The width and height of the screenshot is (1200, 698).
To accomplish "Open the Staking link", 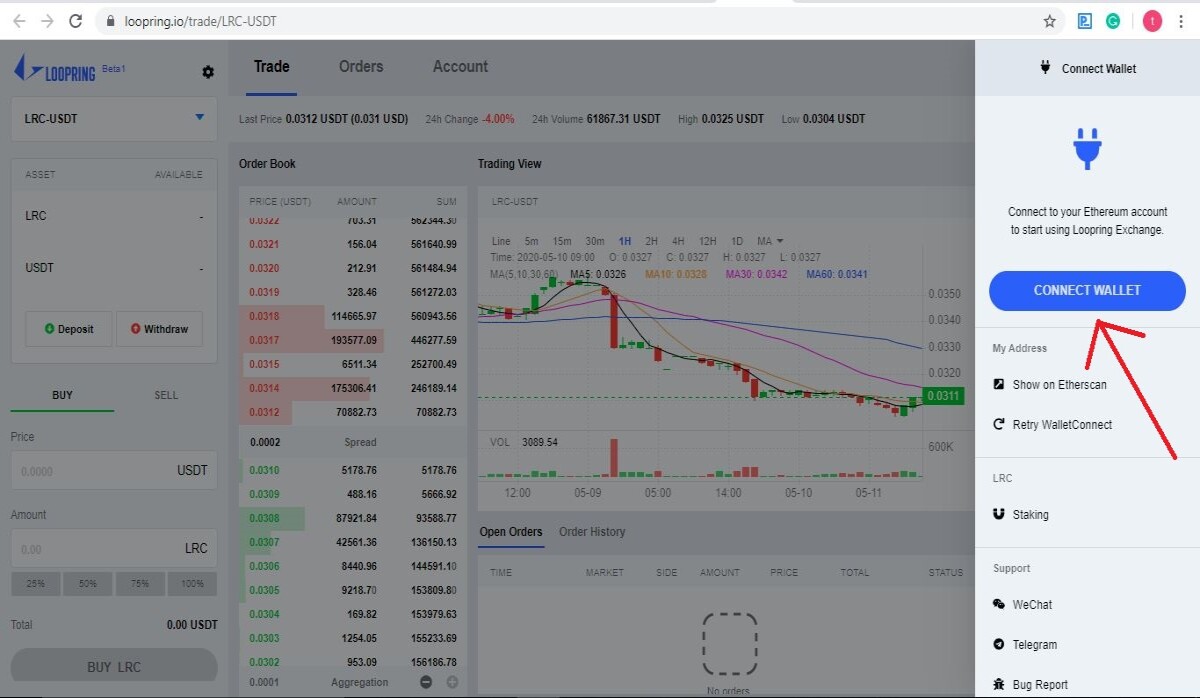I will 1030,514.
